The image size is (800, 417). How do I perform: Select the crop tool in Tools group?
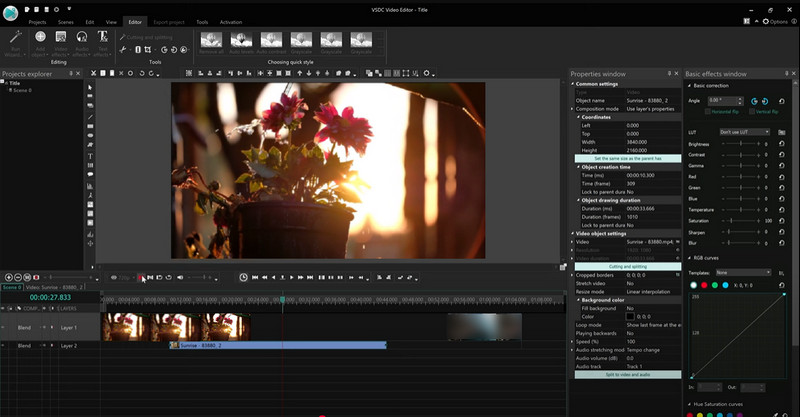point(147,50)
